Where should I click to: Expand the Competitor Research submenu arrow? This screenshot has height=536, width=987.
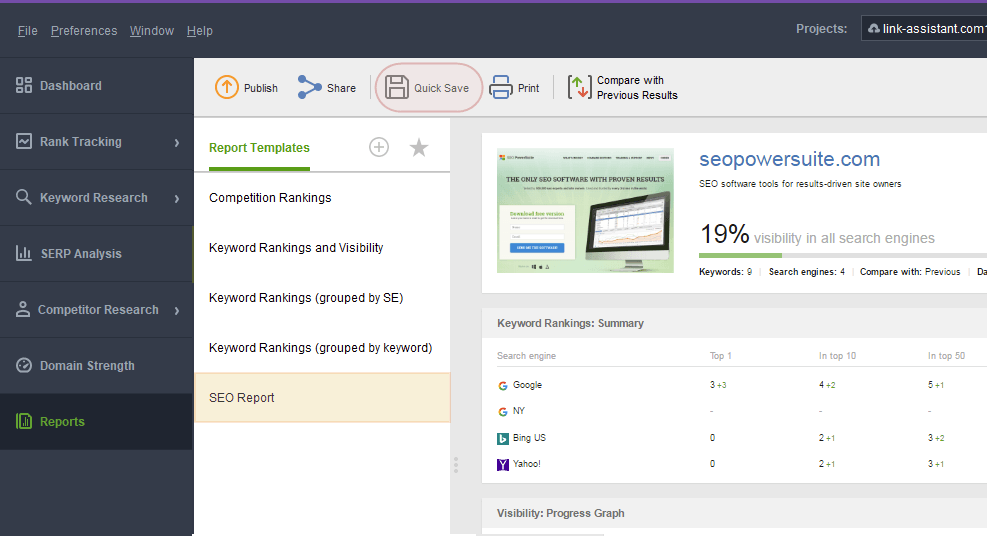(x=177, y=311)
